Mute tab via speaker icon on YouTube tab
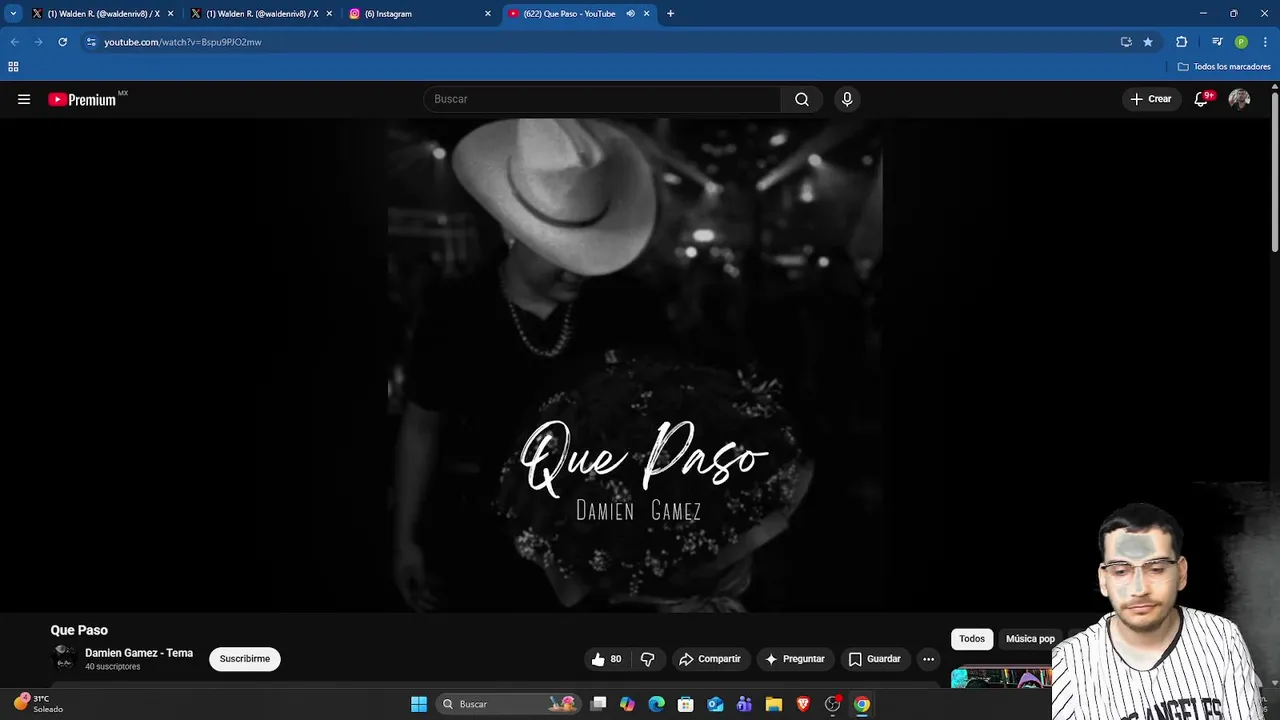This screenshot has width=1280, height=720. pos(630,14)
